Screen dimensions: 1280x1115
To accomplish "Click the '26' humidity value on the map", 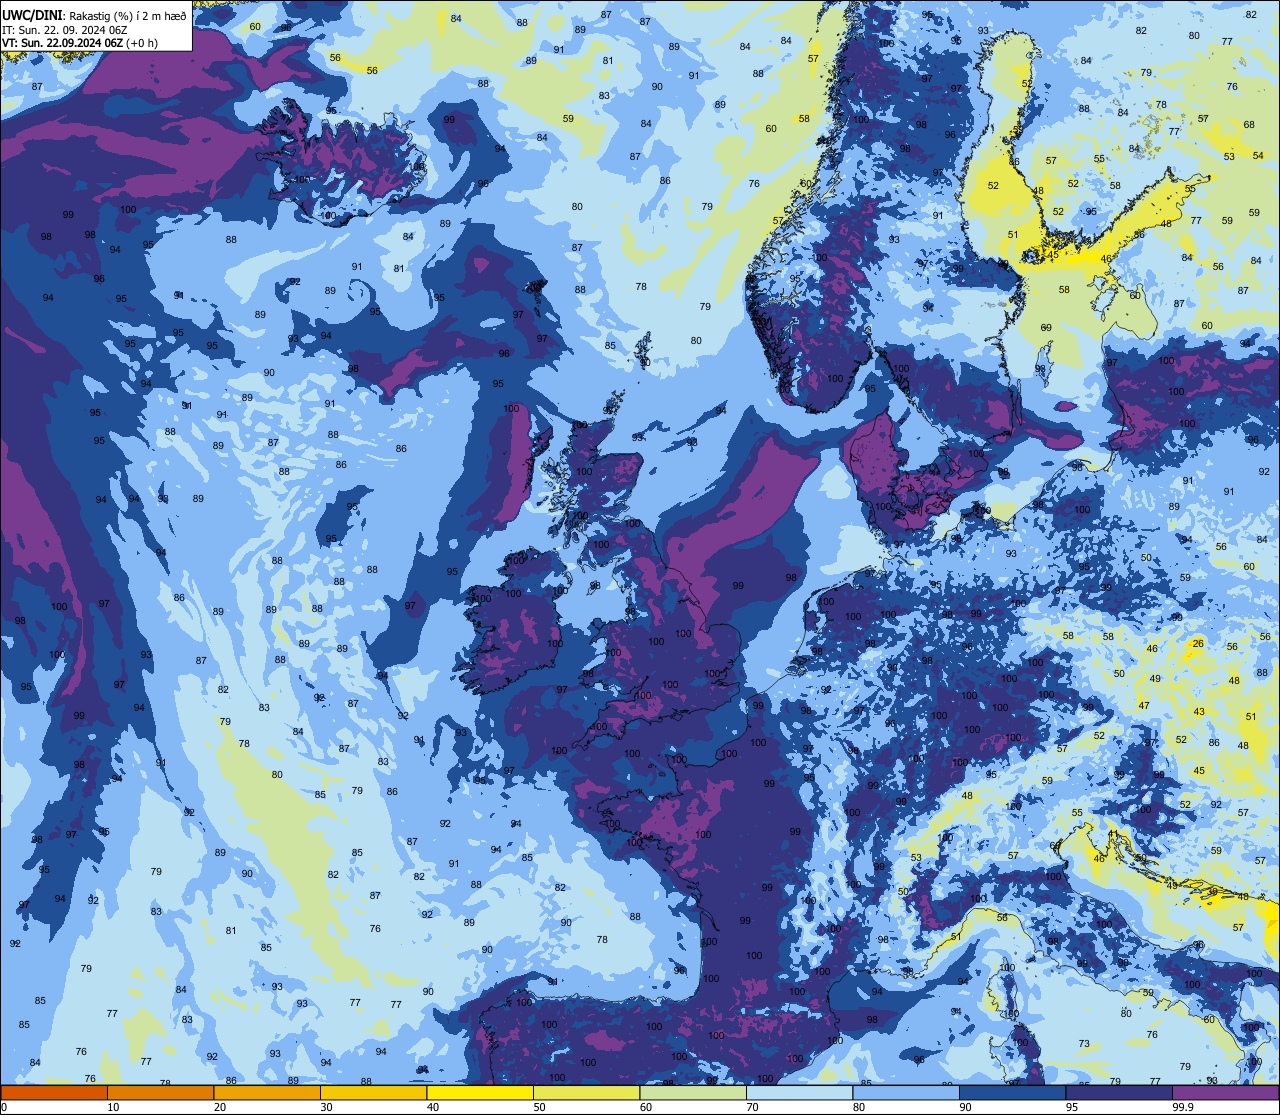I will pos(1198,643).
